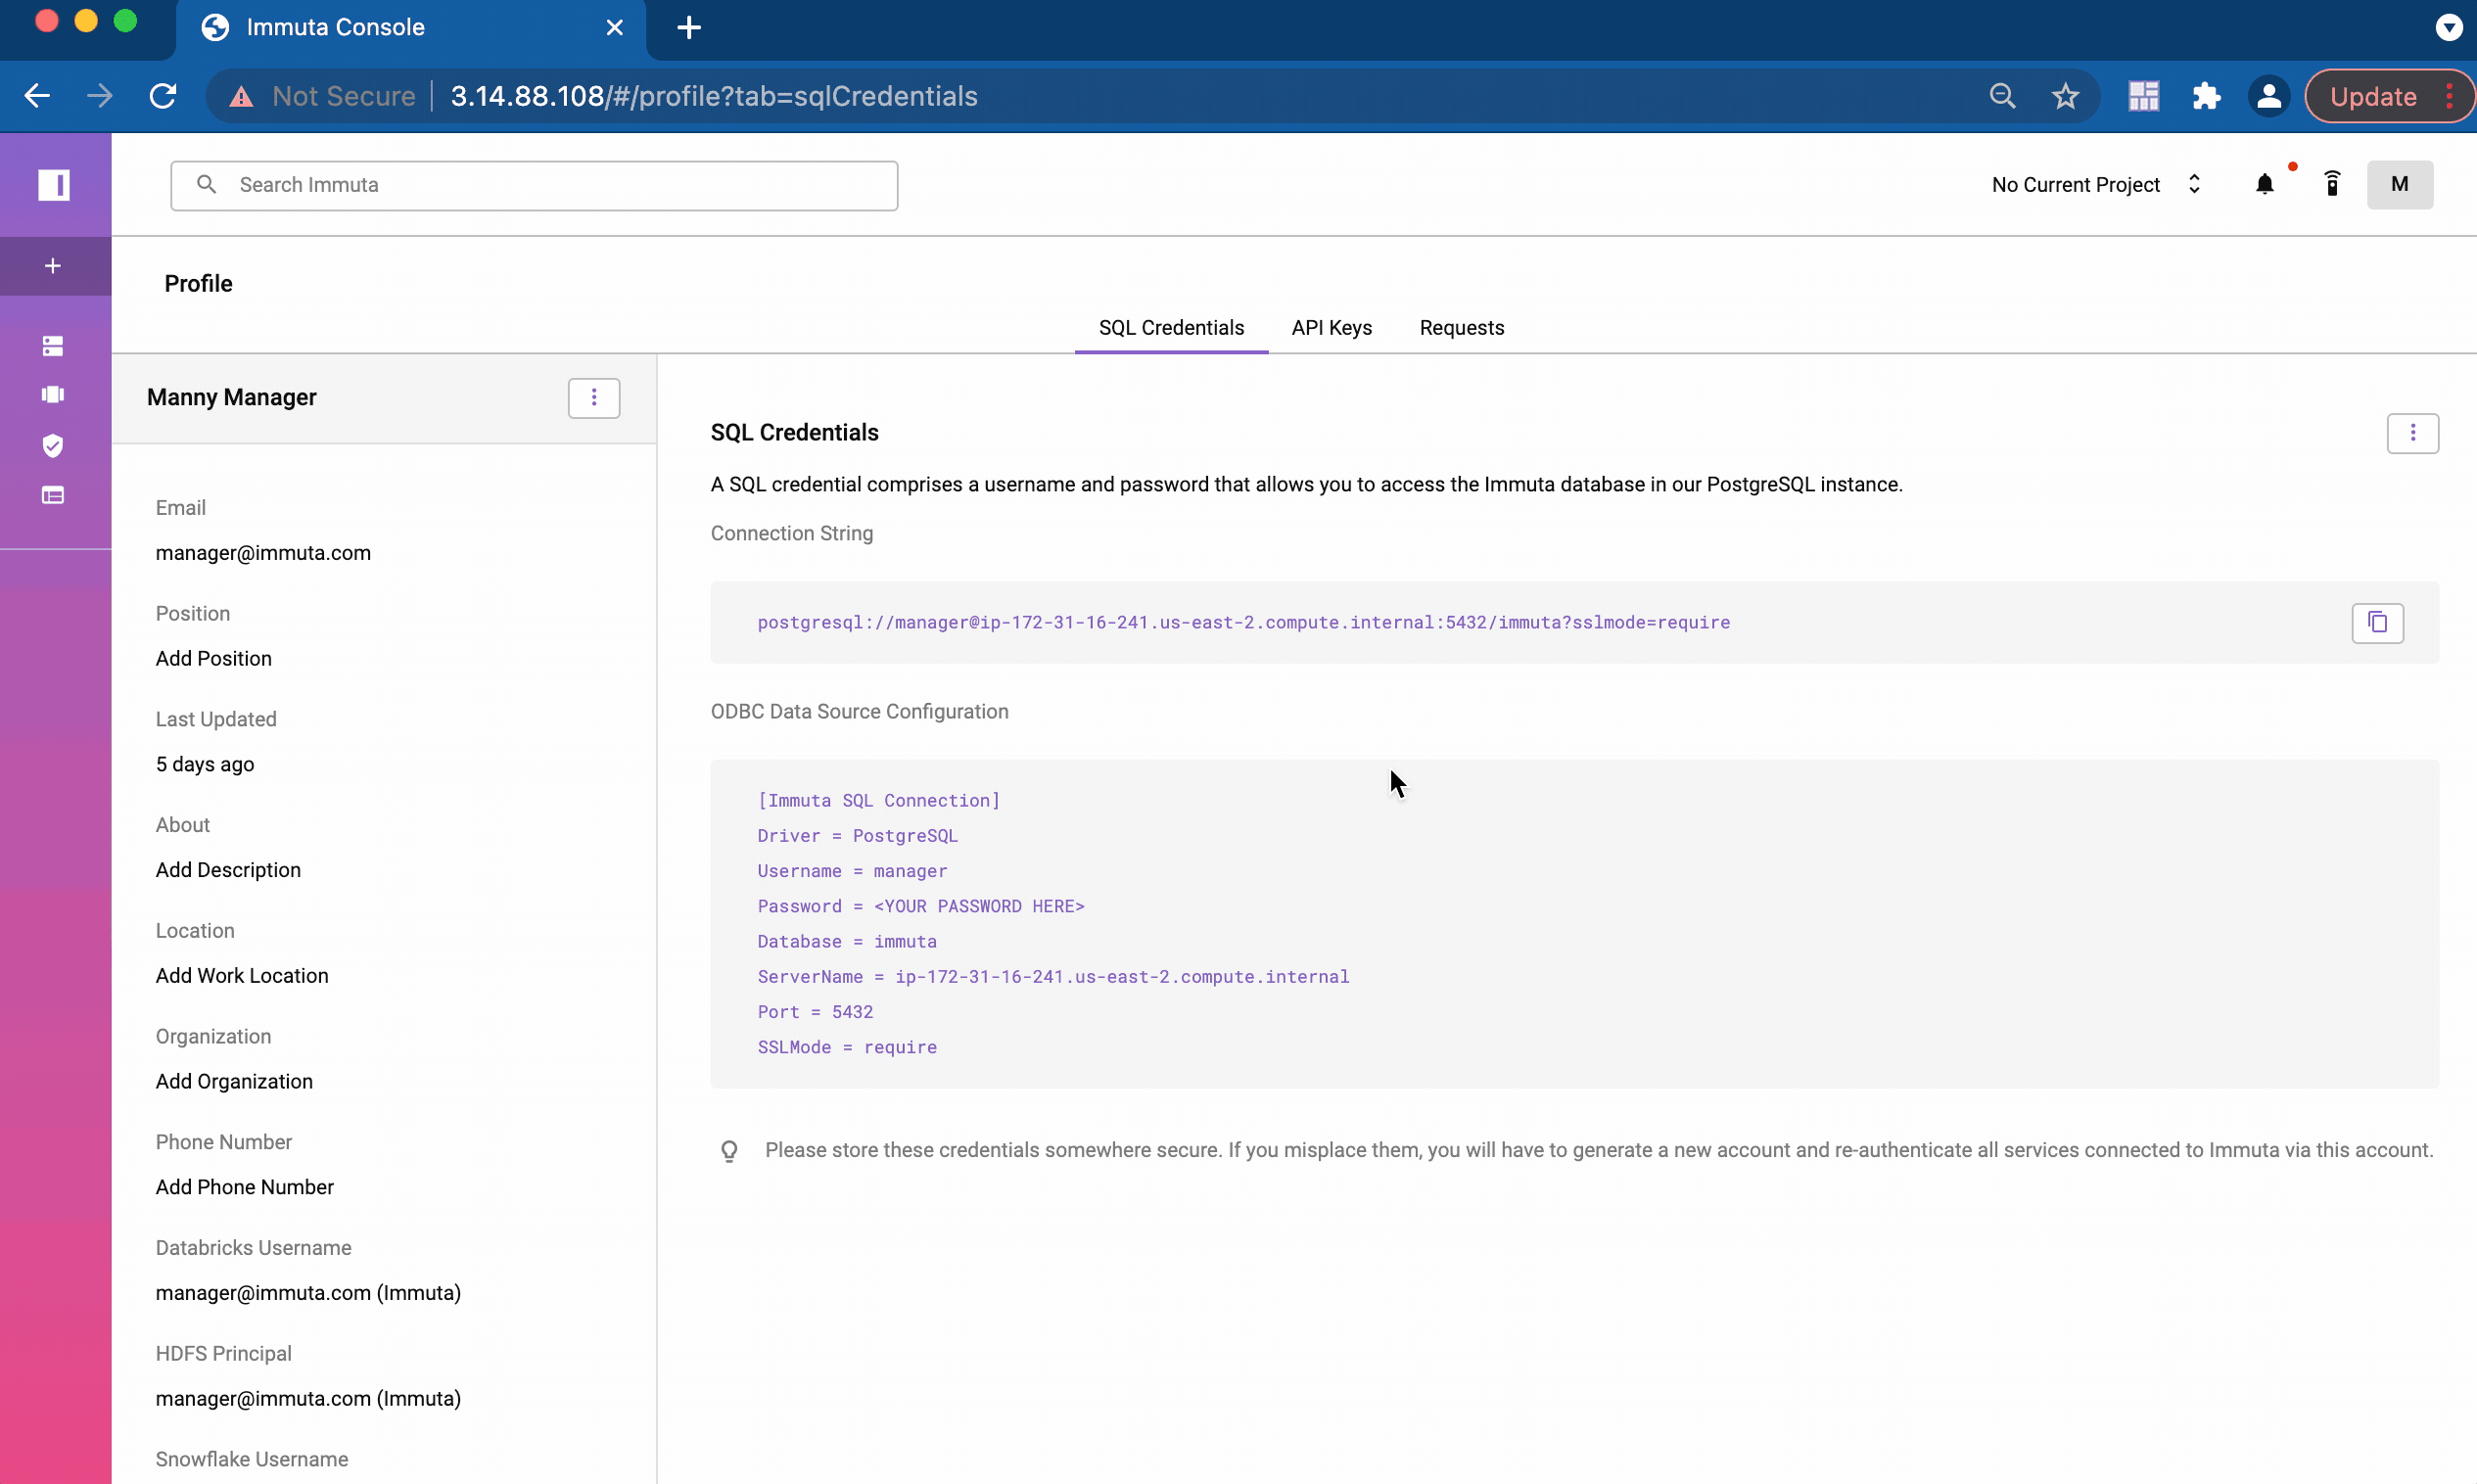Click Add Position link
The width and height of the screenshot is (2477, 1484).
coord(213,658)
